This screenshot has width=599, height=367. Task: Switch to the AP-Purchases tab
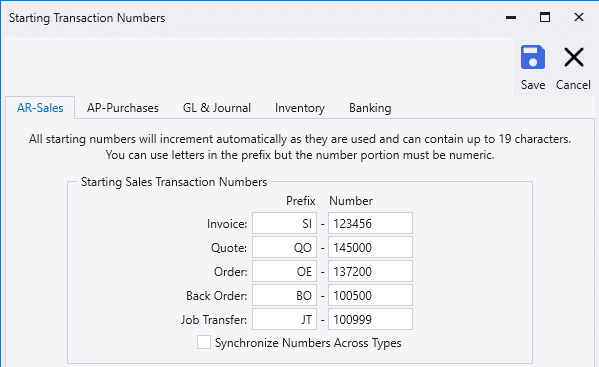(123, 108)
